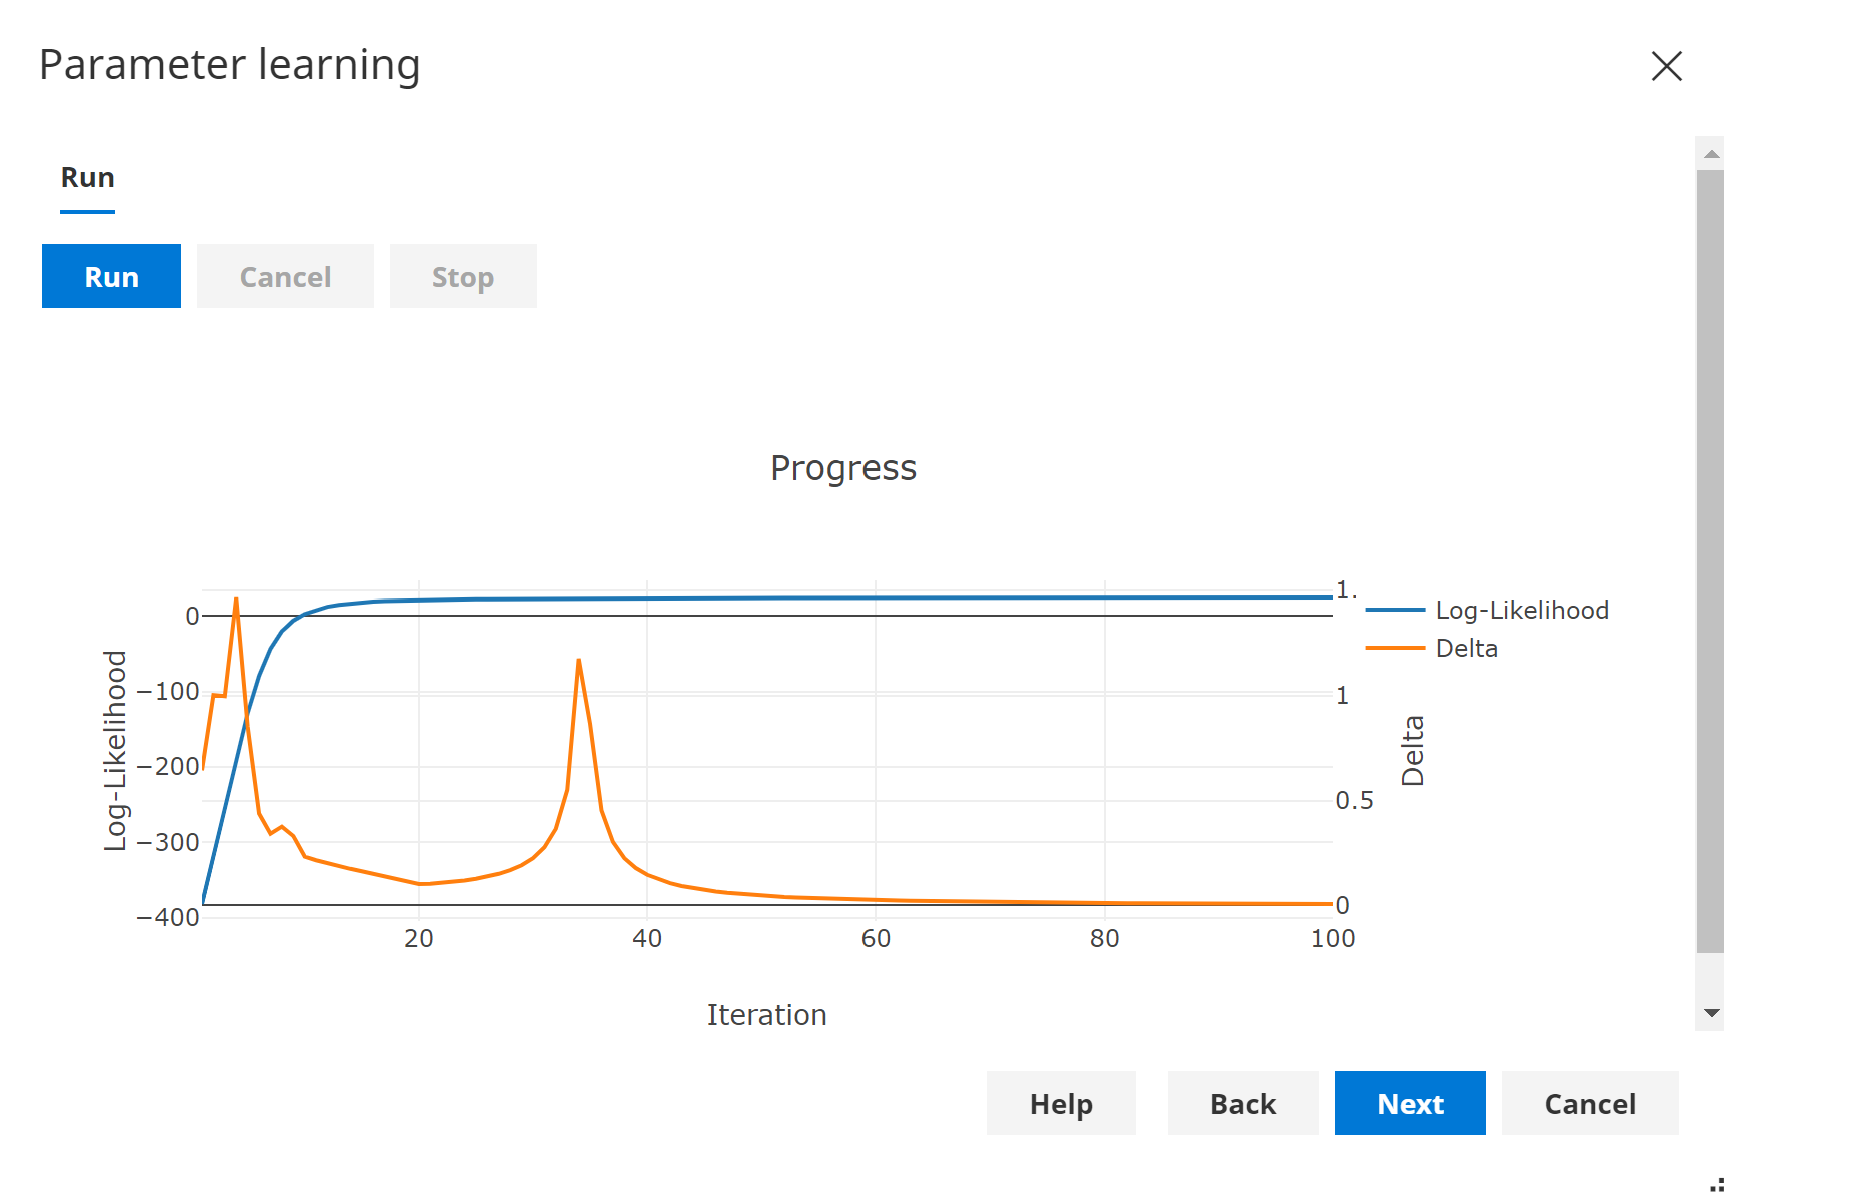The height and width of the screenshot is (1194, 1853).
Task: Cancel the current learning run
Action: (285, 276)
